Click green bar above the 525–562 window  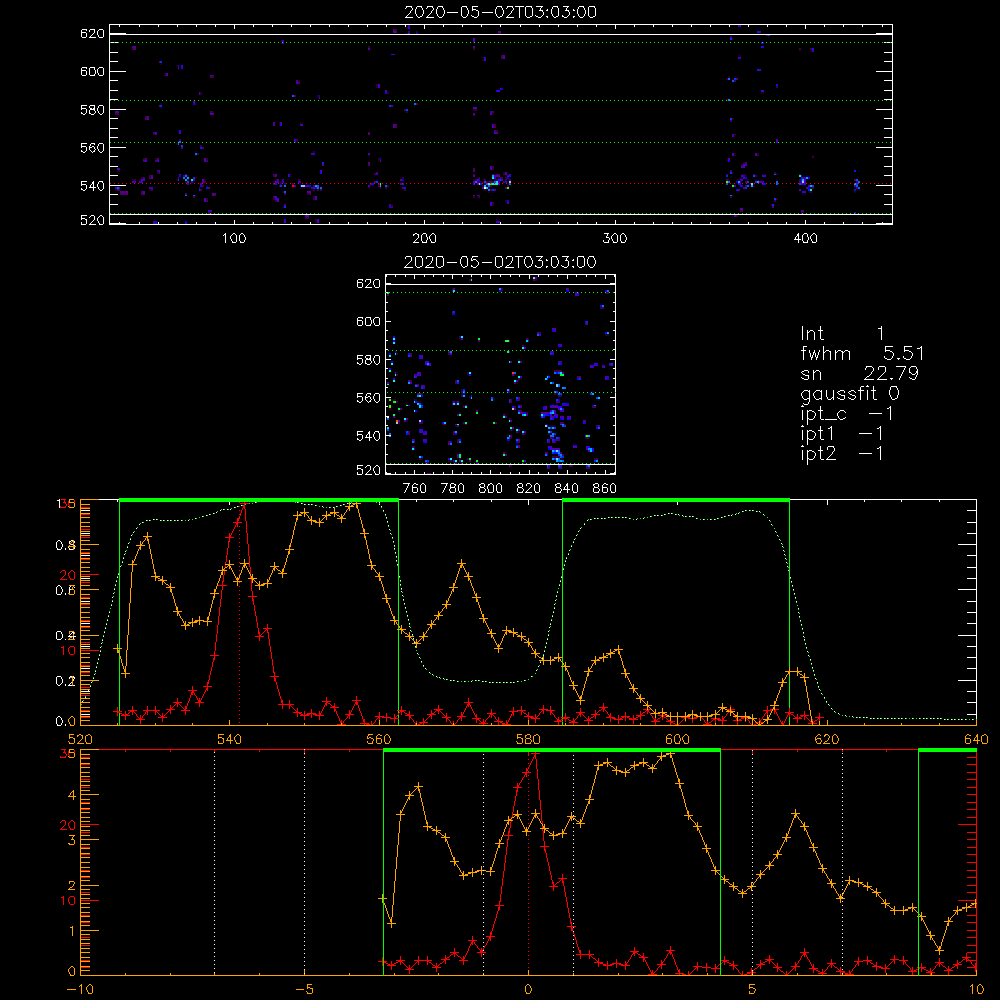coord(259,501)
